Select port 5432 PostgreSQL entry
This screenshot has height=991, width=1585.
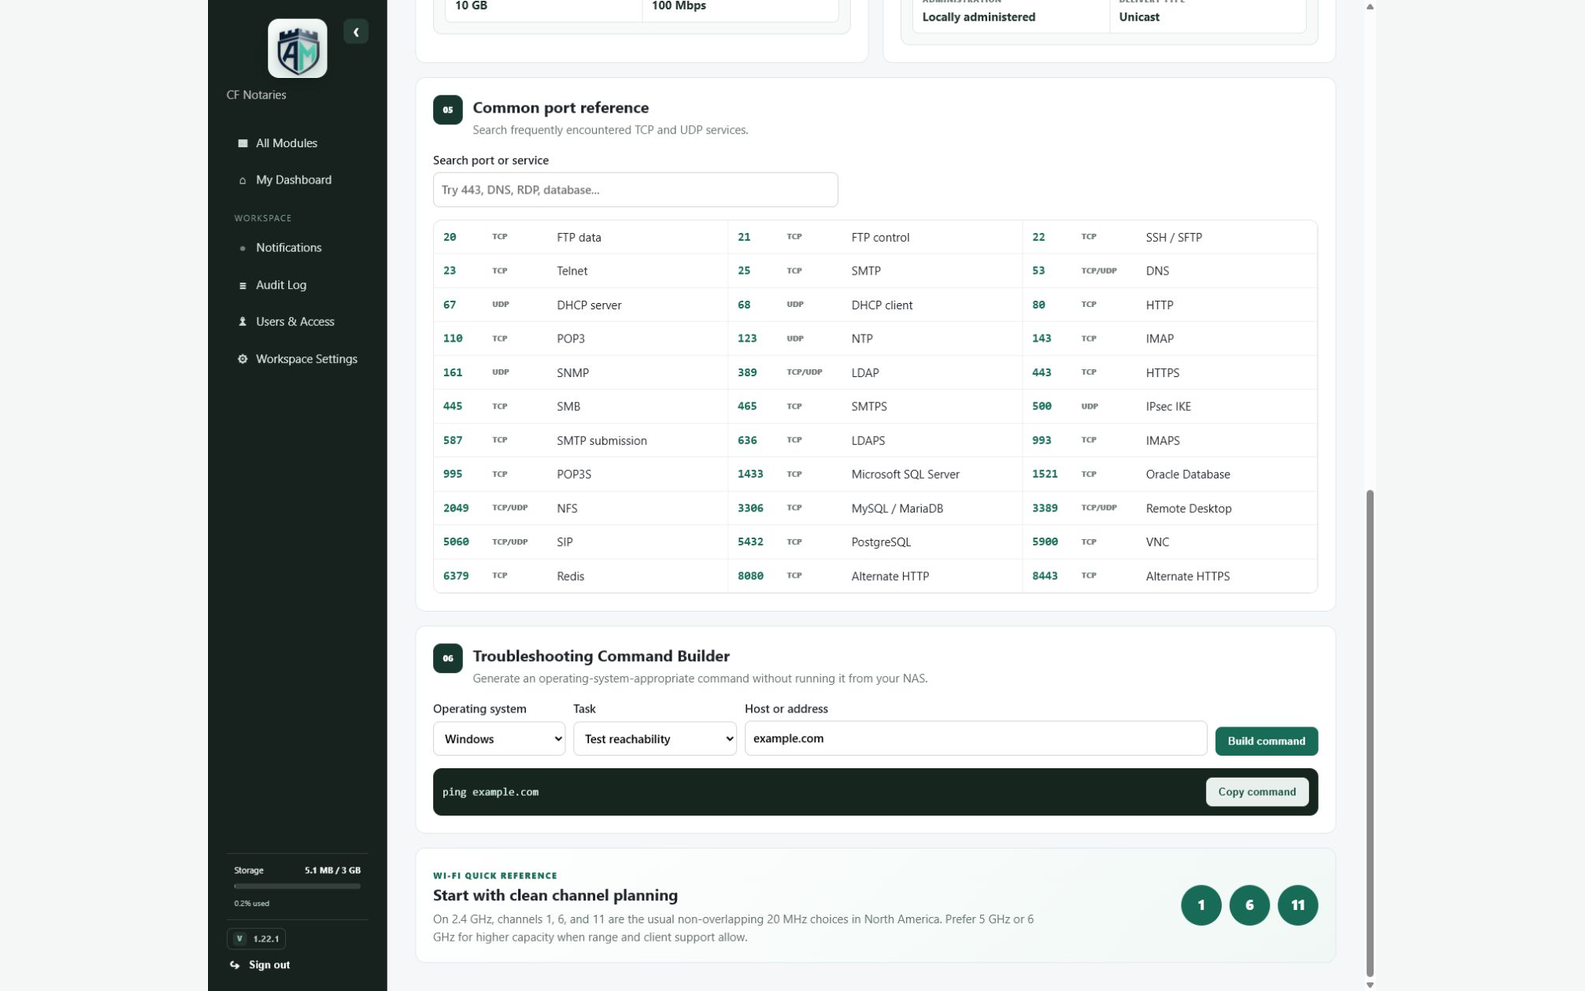[875, 542]
